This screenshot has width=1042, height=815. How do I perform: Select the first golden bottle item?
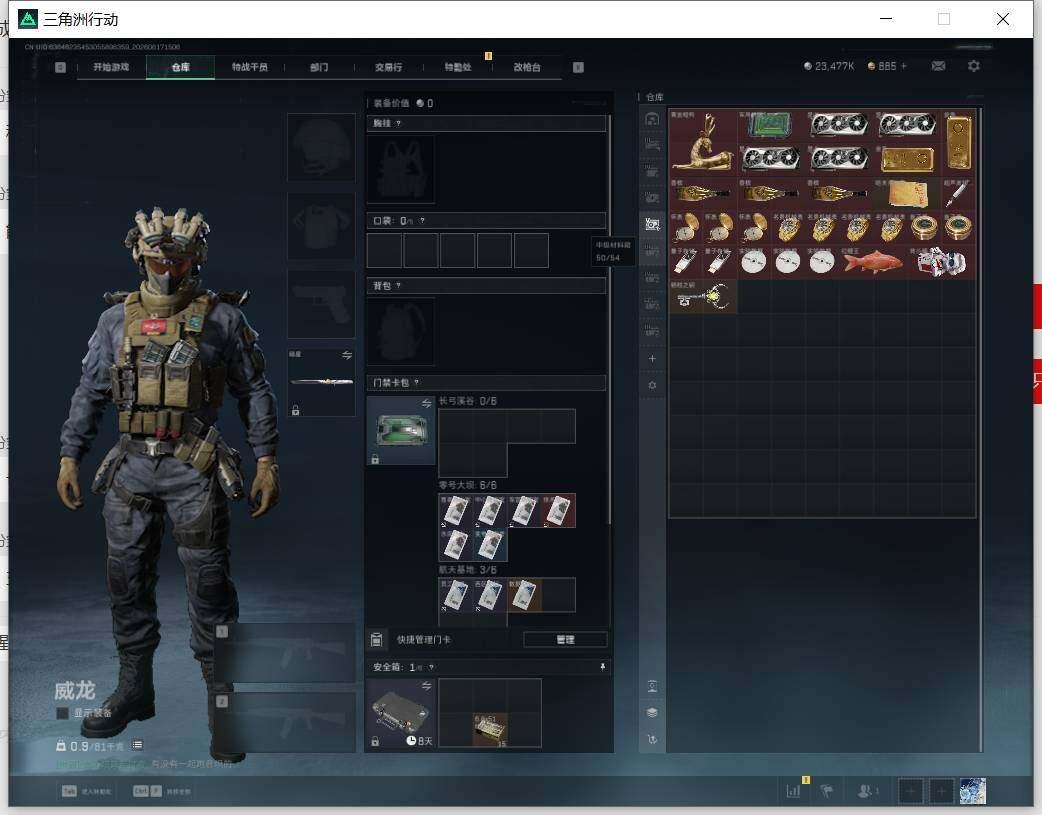(x=702, y=193)
